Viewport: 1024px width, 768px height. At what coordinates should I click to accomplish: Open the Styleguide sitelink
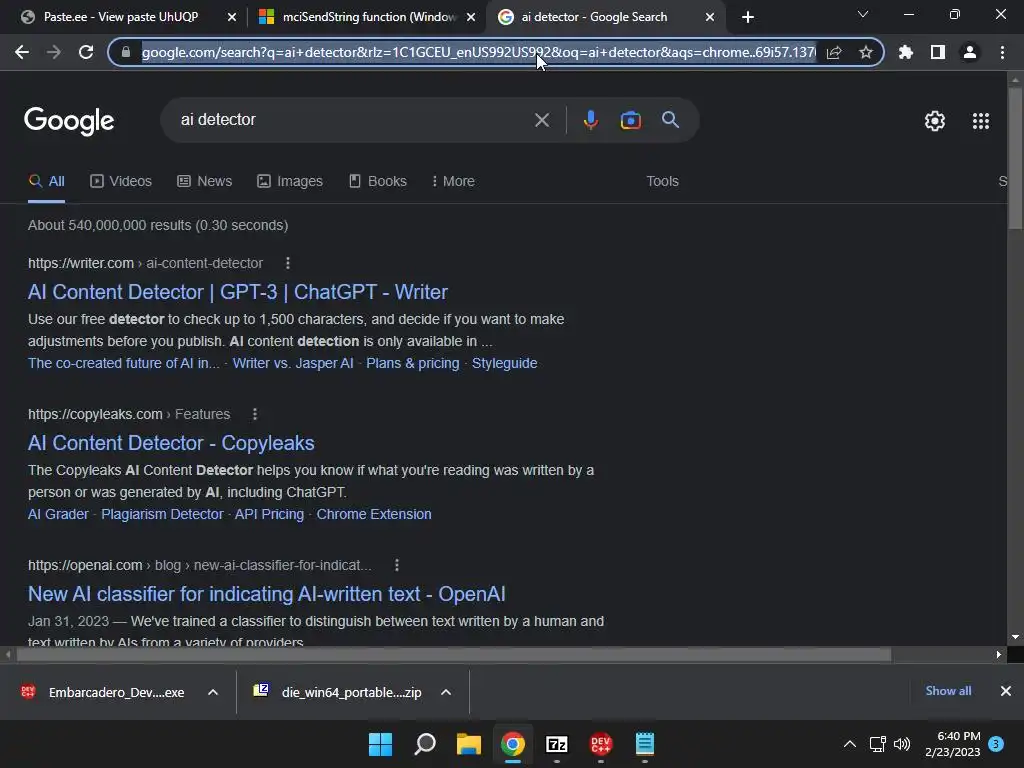(x=504, y=363)
